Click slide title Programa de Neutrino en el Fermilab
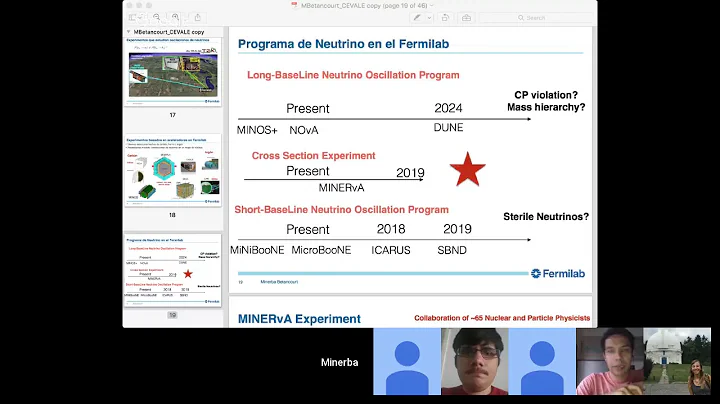 [343, 44]
